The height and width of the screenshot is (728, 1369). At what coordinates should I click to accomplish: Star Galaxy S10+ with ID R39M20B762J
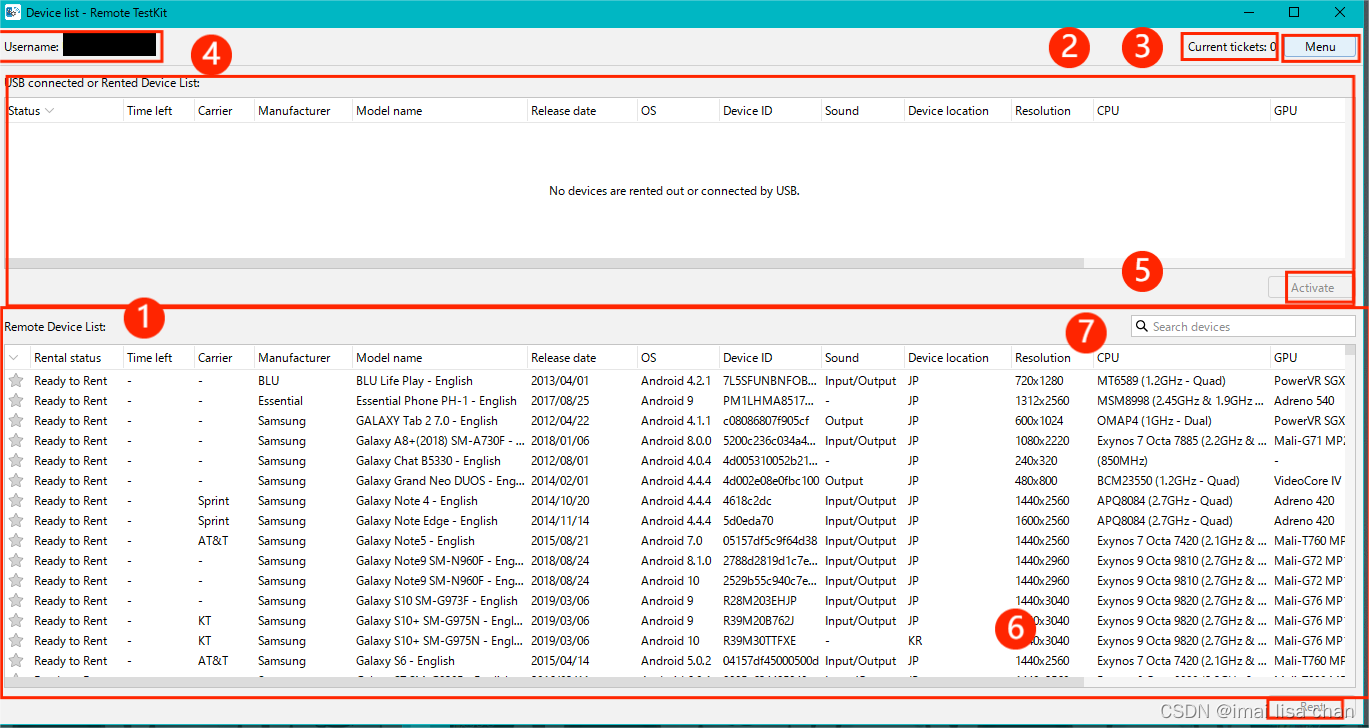(16, 620)
